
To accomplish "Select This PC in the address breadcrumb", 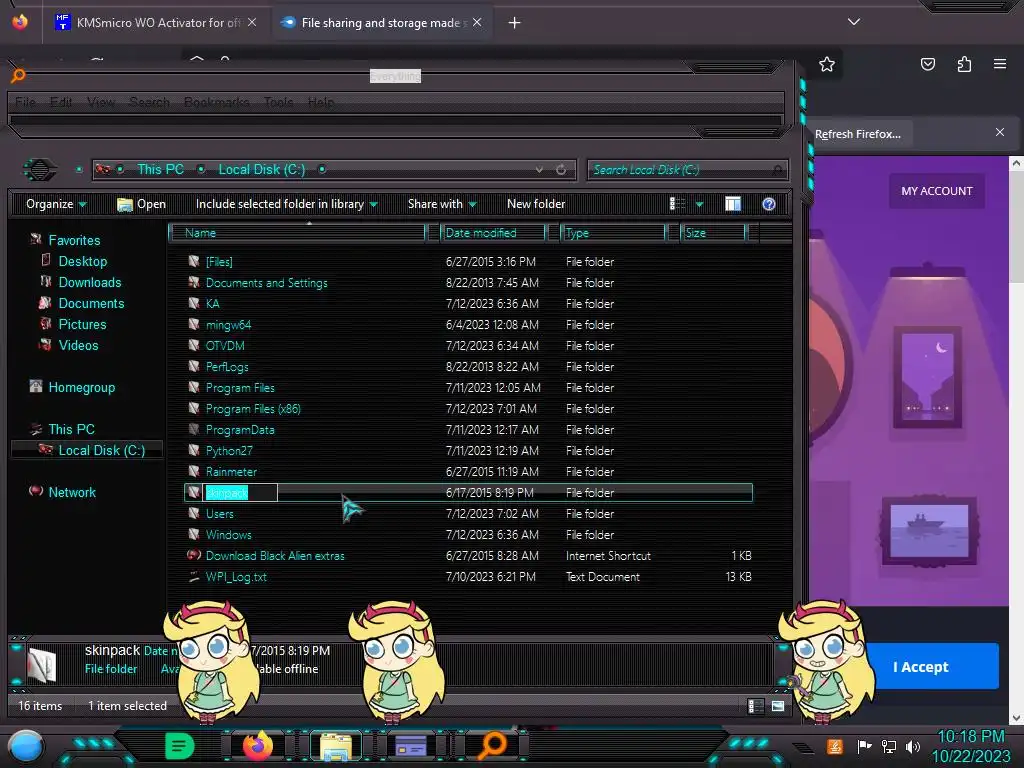I will point(161,170).
